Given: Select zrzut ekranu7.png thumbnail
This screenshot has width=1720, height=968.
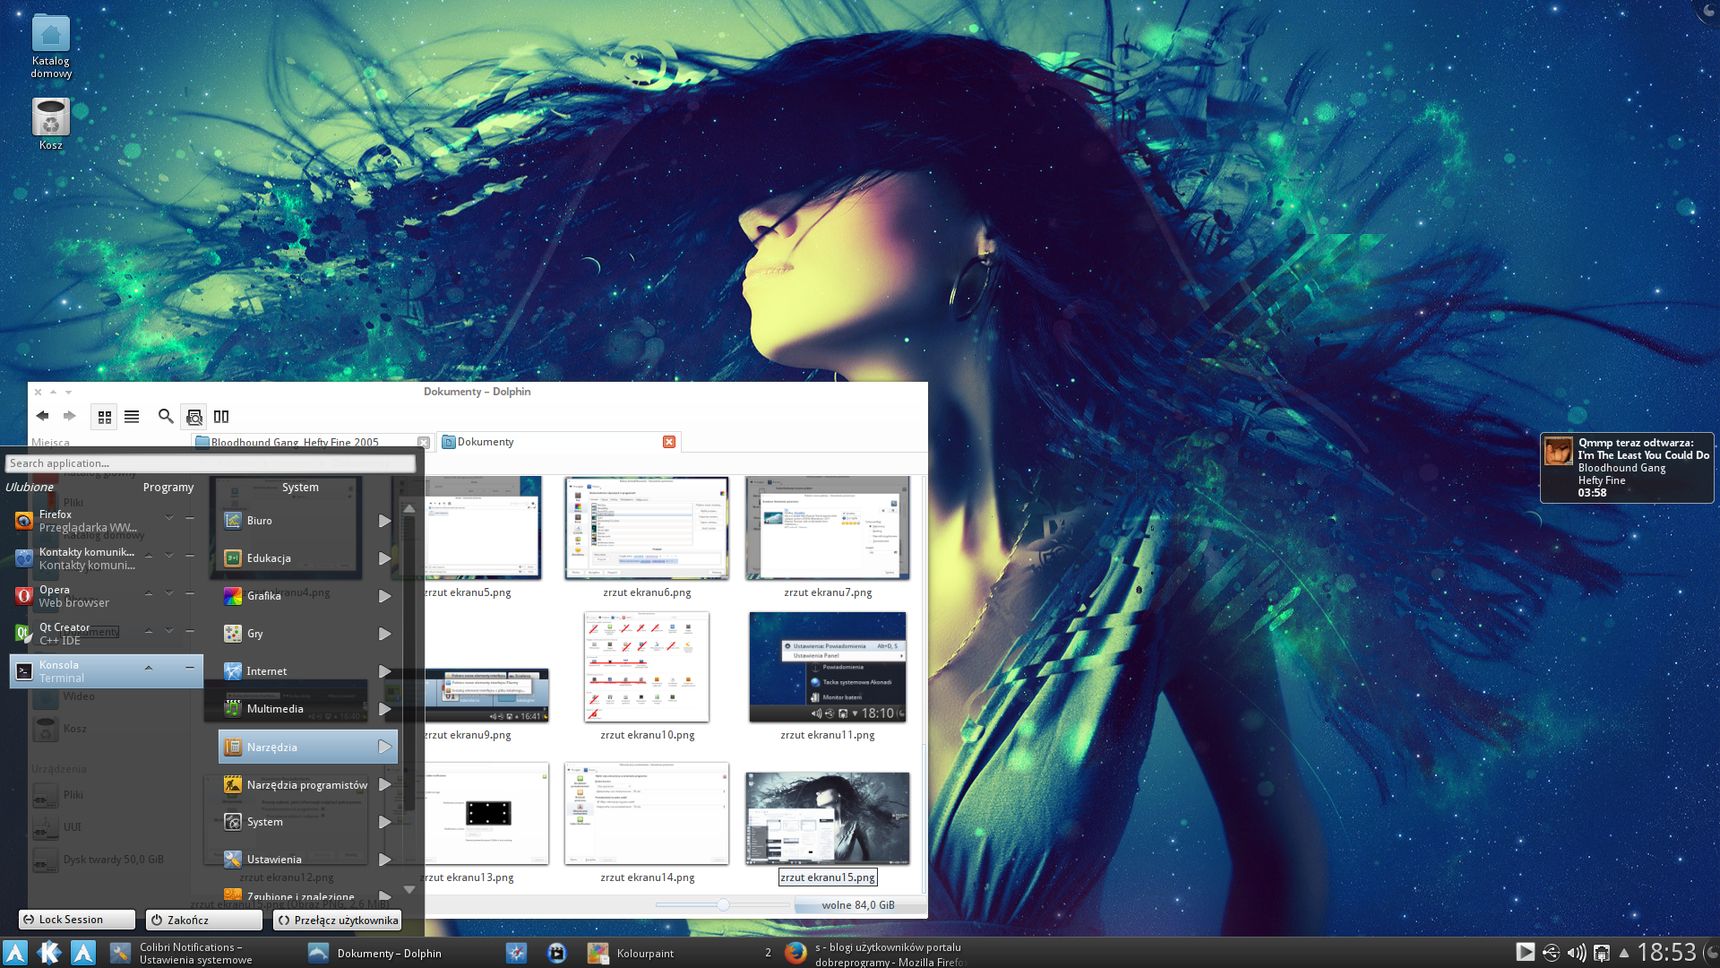Looking at the screenshot, I should [x=828, y=528].
